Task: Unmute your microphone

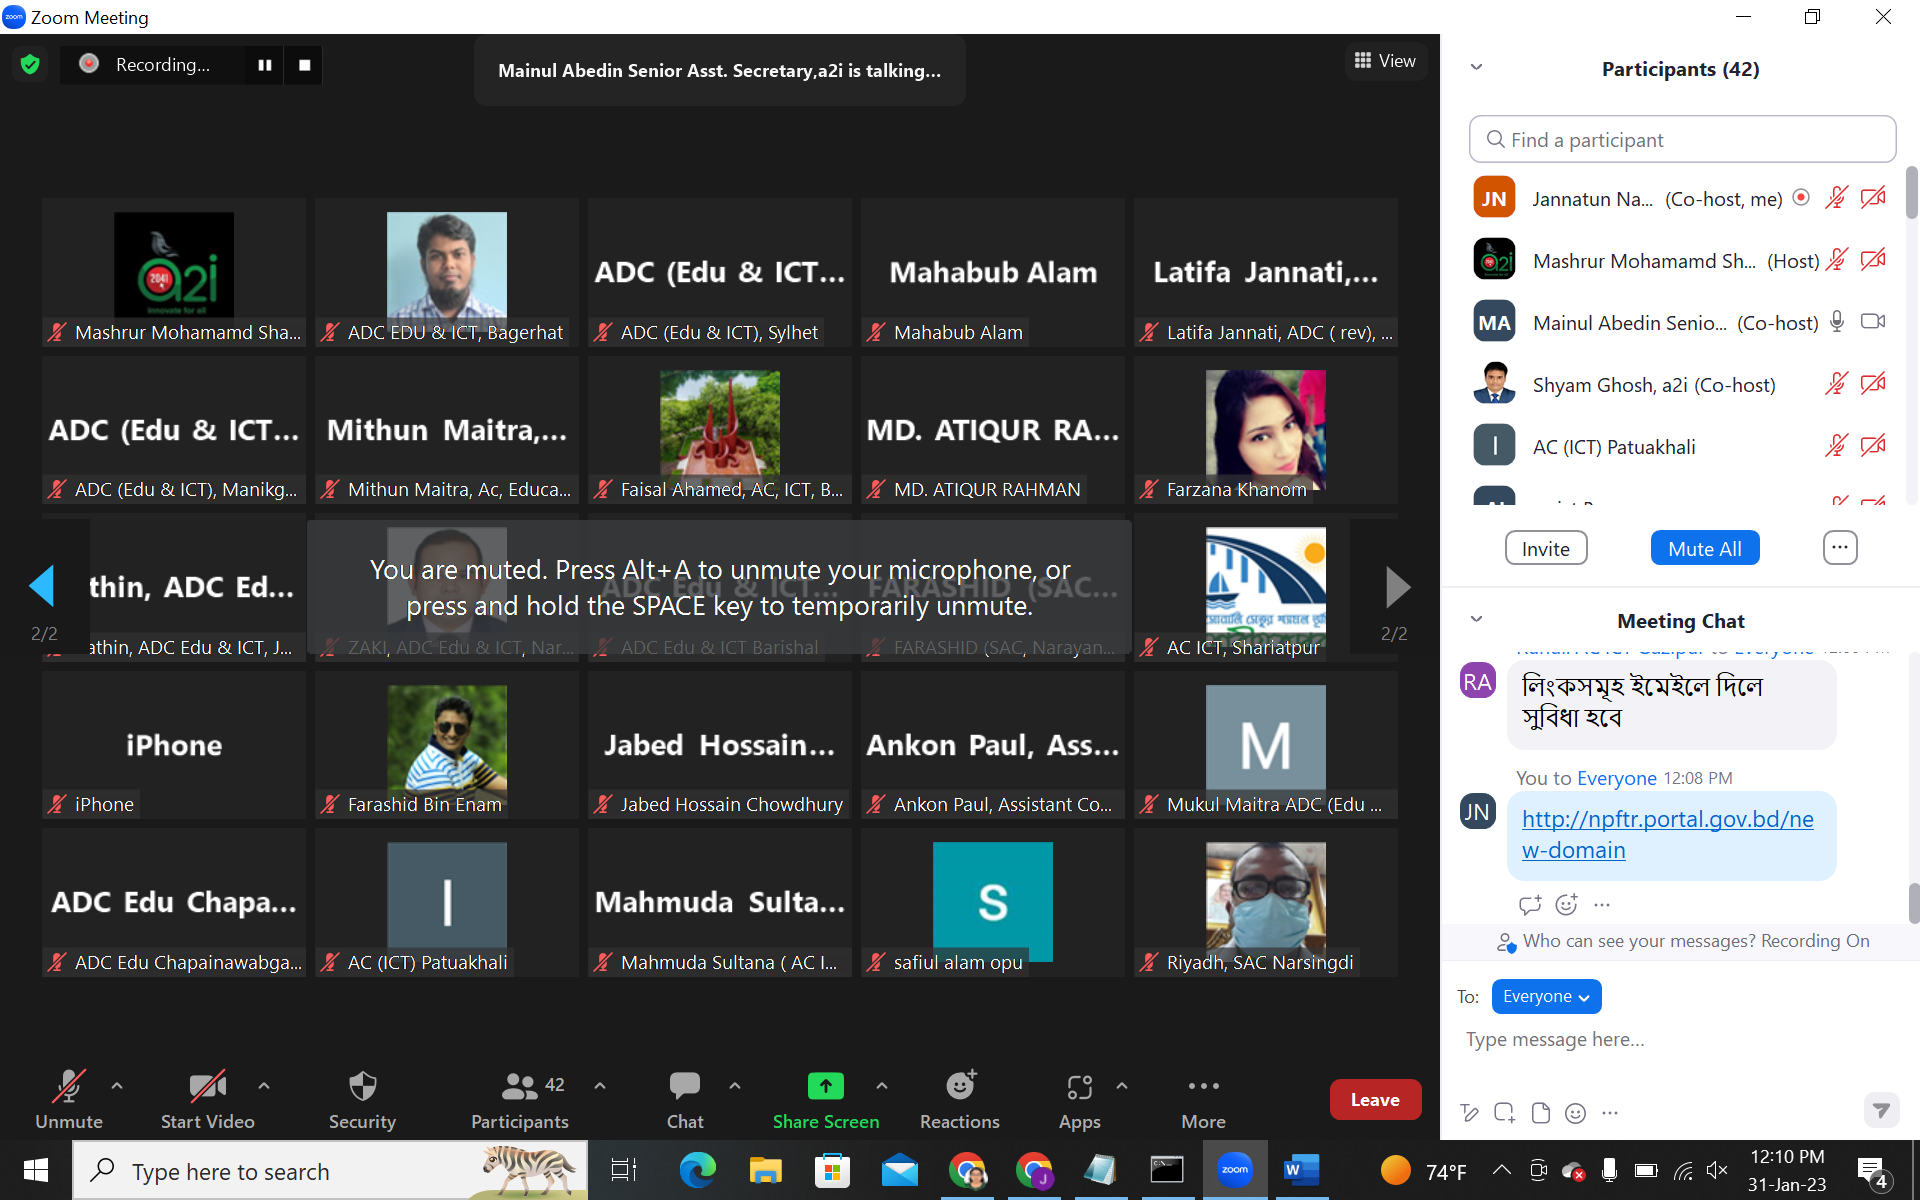Action: coord(68,1099)
